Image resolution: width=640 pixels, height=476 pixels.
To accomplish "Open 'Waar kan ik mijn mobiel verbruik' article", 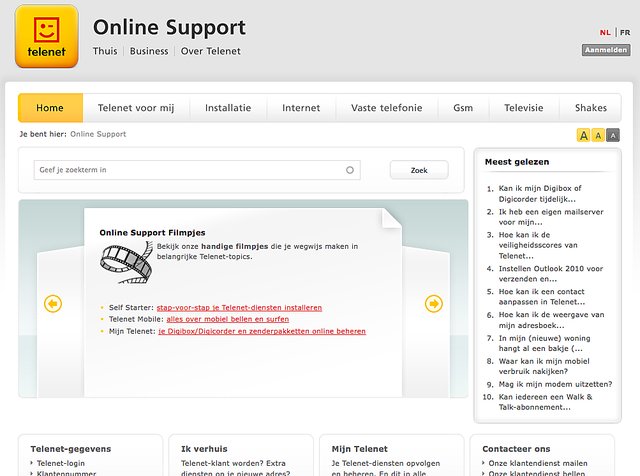I will (x=544, y=366).
